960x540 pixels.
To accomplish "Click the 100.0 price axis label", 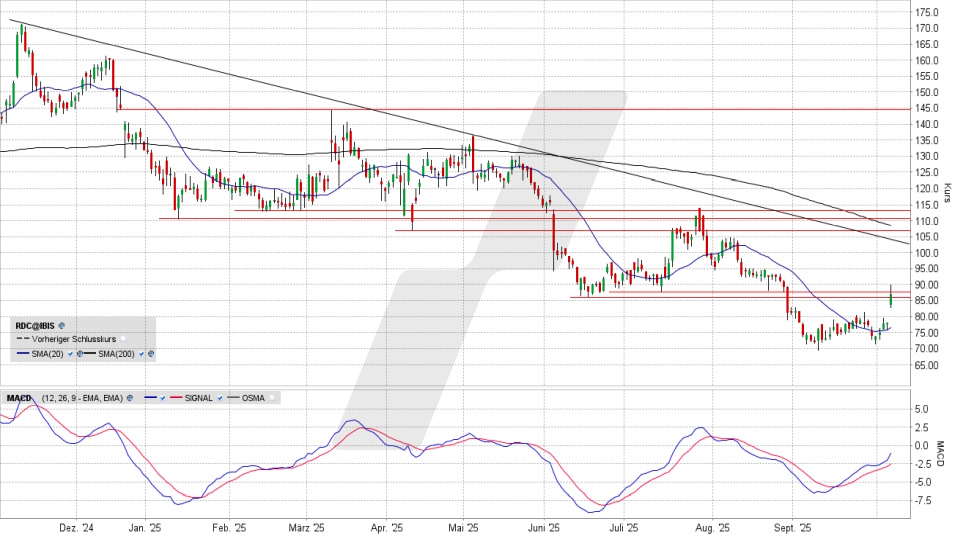I will (x=926, y=253).
